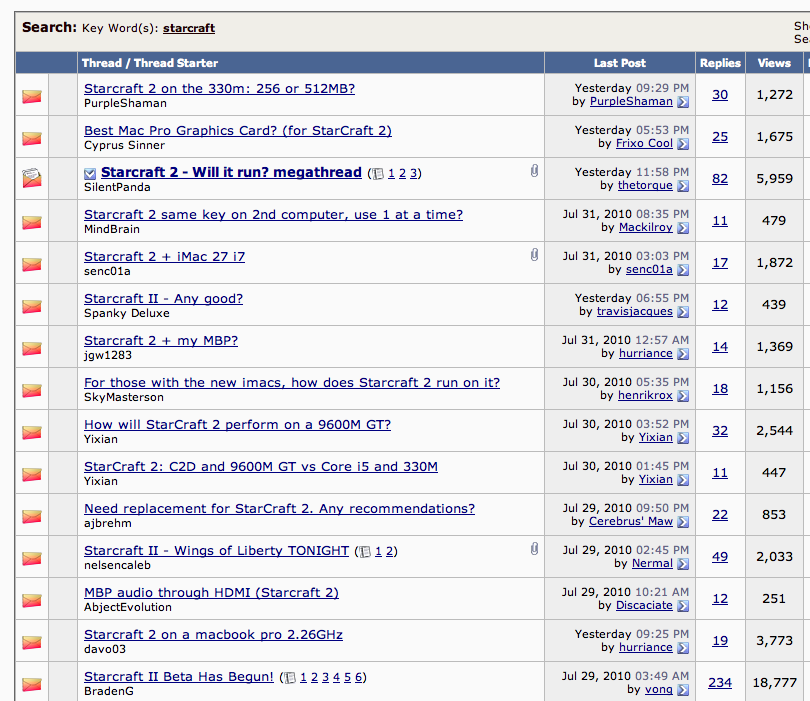Go to last post by travisjacques arrow icon
This screenshot has width=810, height=701.
pos(683,311)
